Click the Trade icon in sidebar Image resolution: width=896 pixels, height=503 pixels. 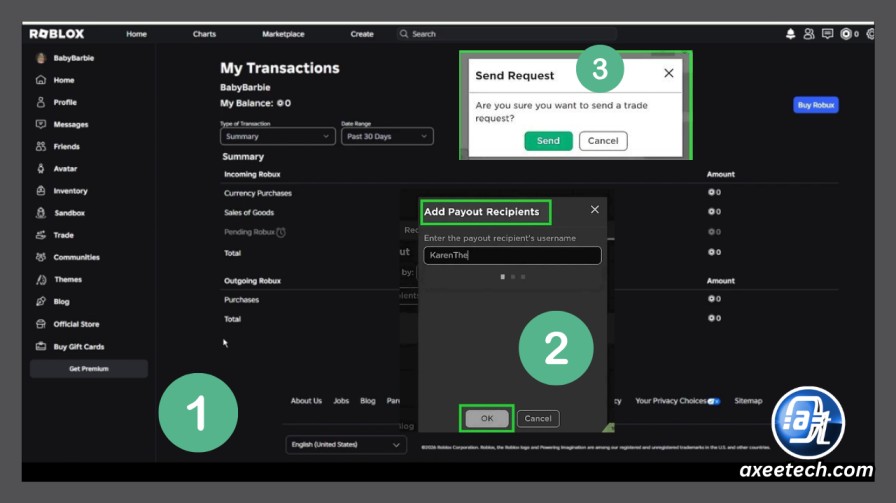tap(41, 235)
